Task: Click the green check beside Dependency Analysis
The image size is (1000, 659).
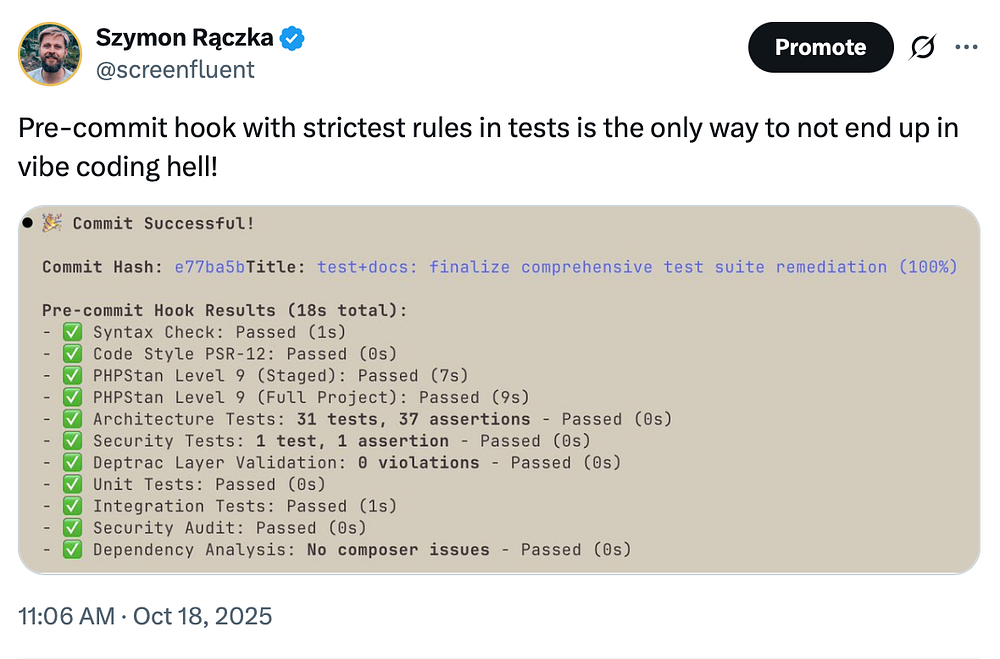Action: click(x=72, y=549)
